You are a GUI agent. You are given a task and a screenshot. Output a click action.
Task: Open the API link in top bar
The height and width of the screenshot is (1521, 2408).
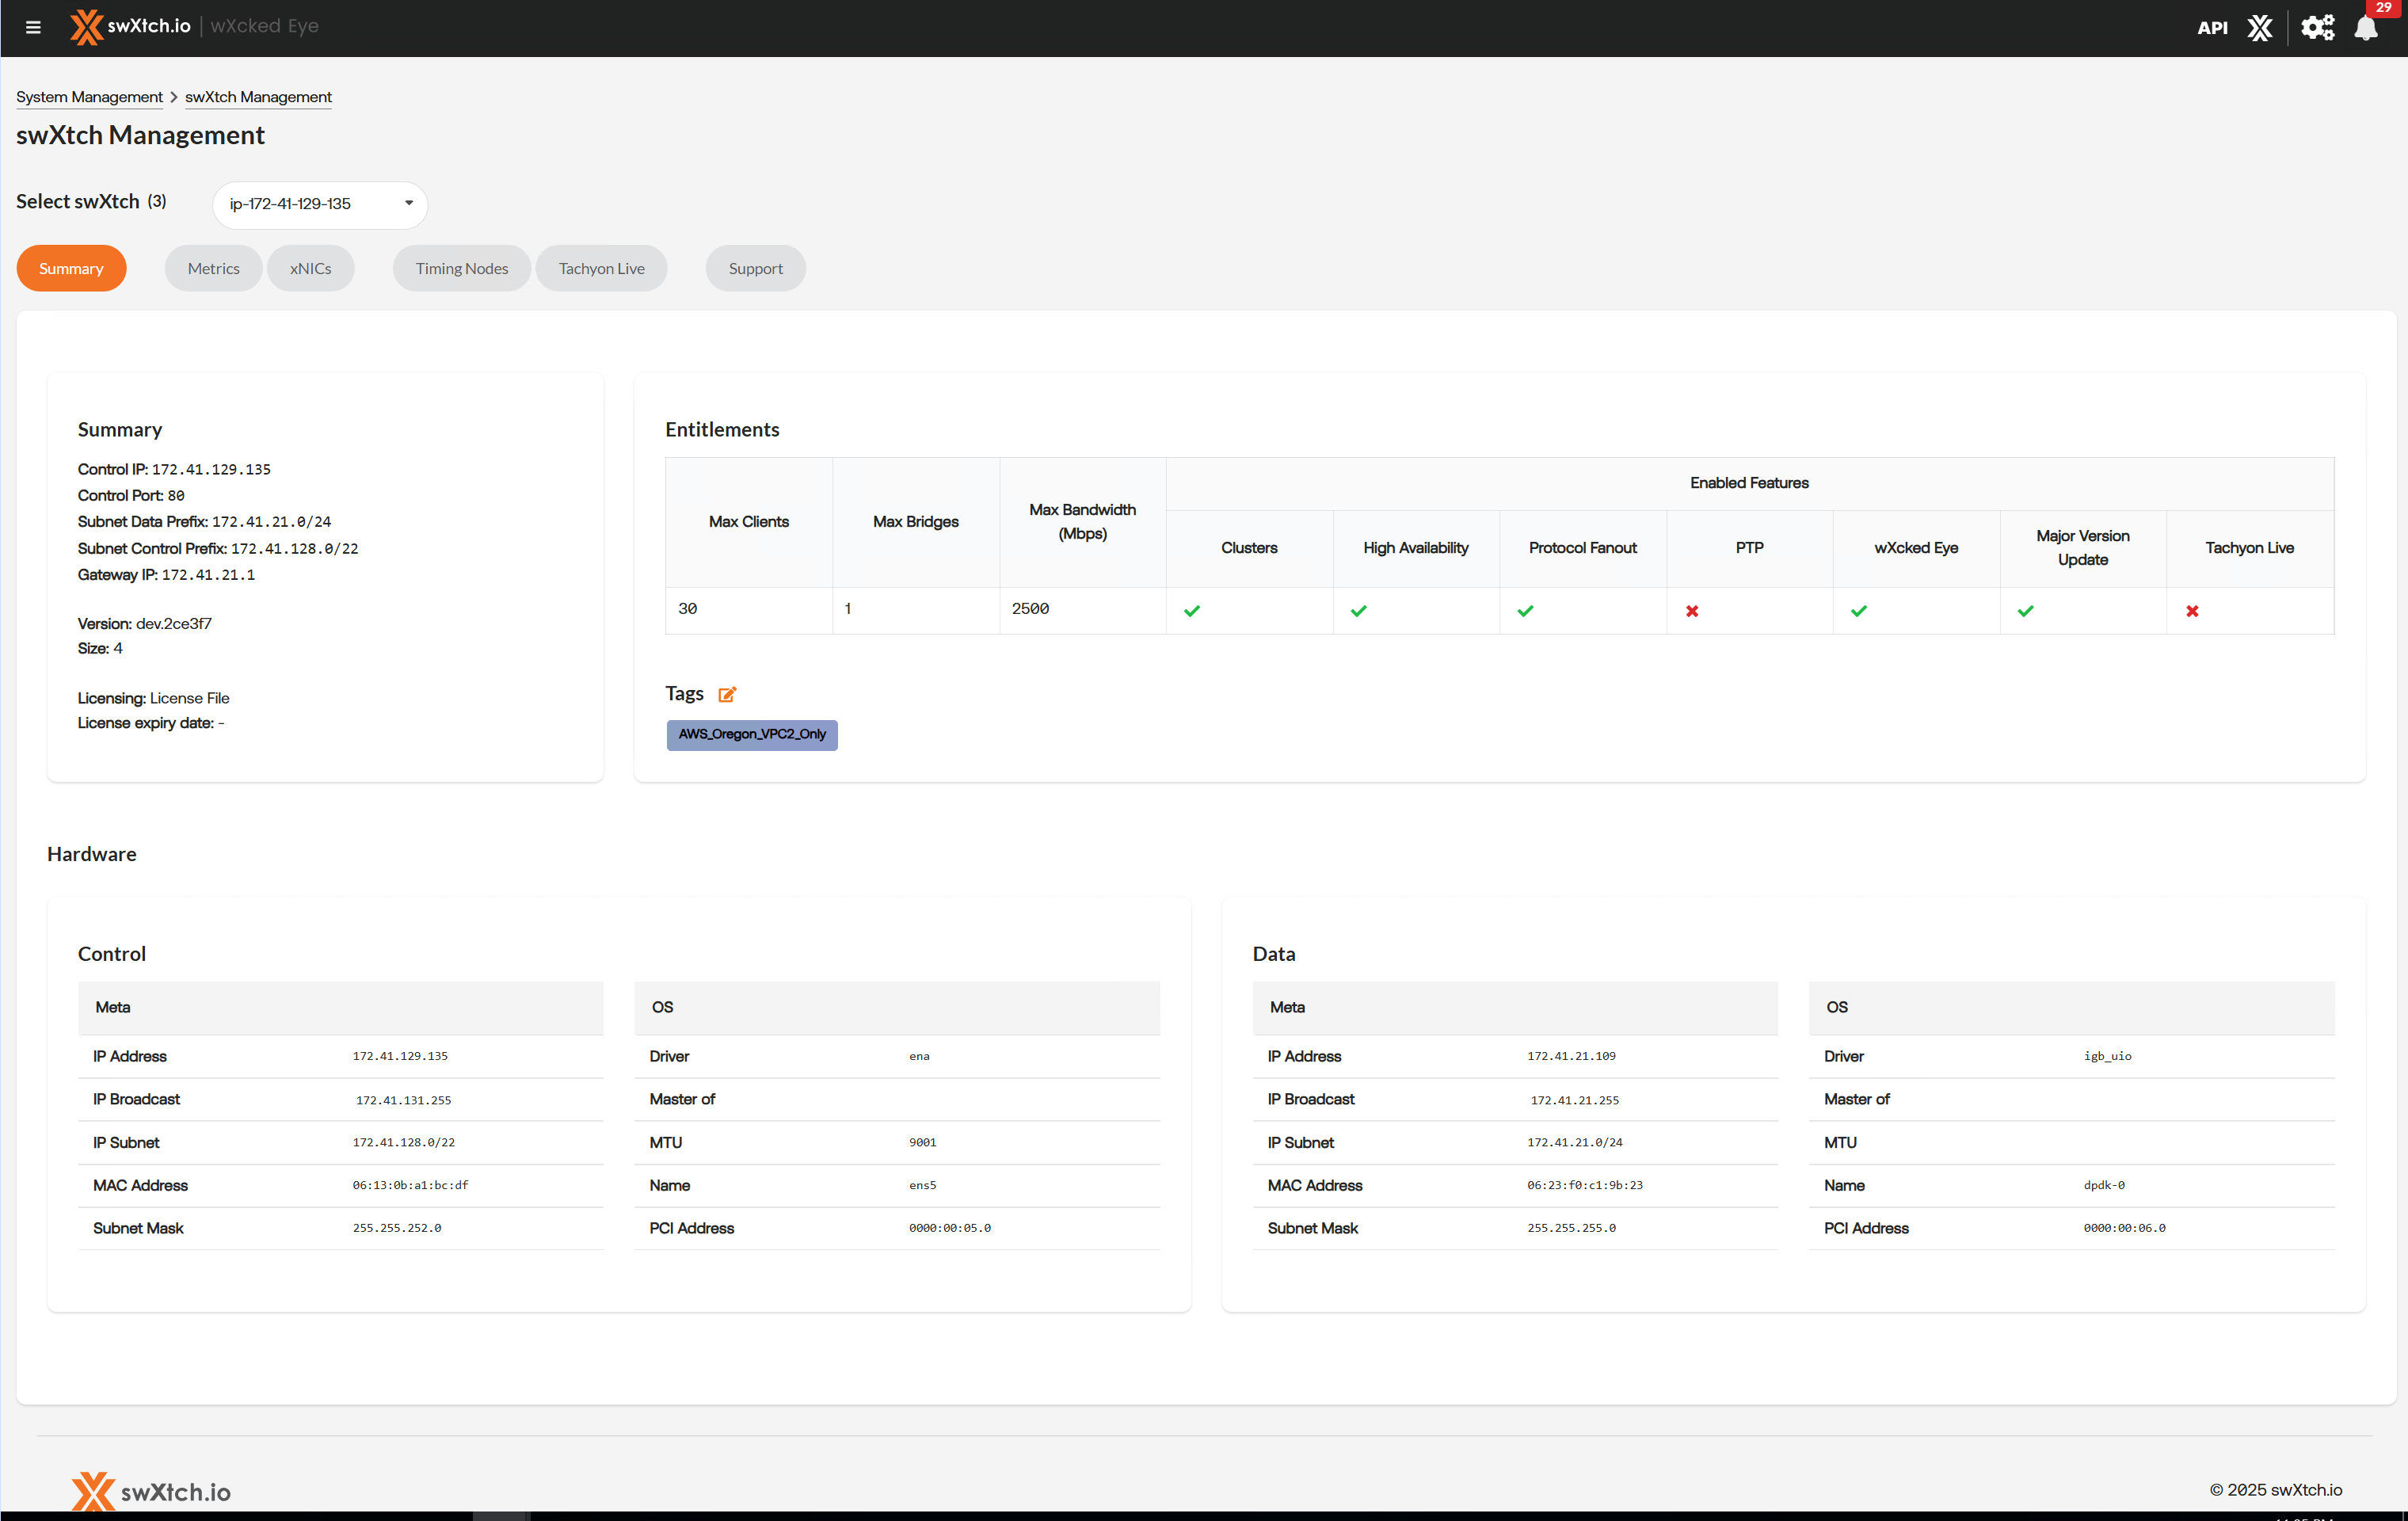[2212, 28]
